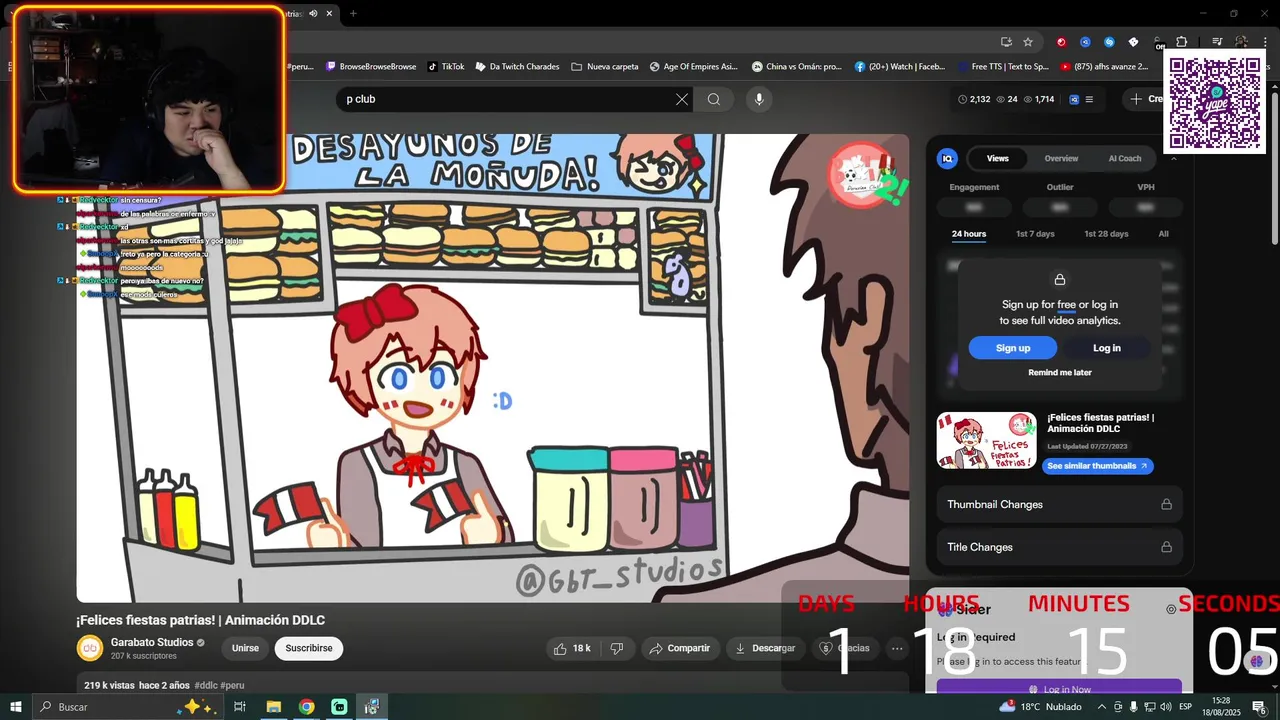Start voice search with the microphone icon
The height and width of the screenshot is (720, 1280).
coord(759,99)
